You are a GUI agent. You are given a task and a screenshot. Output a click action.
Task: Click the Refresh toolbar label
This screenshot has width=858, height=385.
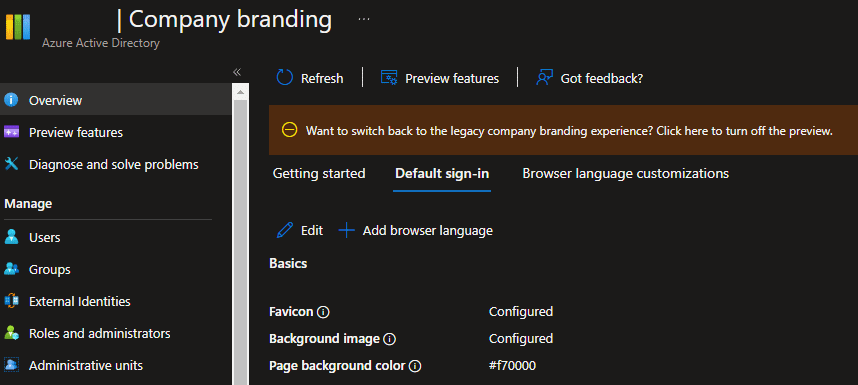(322, 79)
